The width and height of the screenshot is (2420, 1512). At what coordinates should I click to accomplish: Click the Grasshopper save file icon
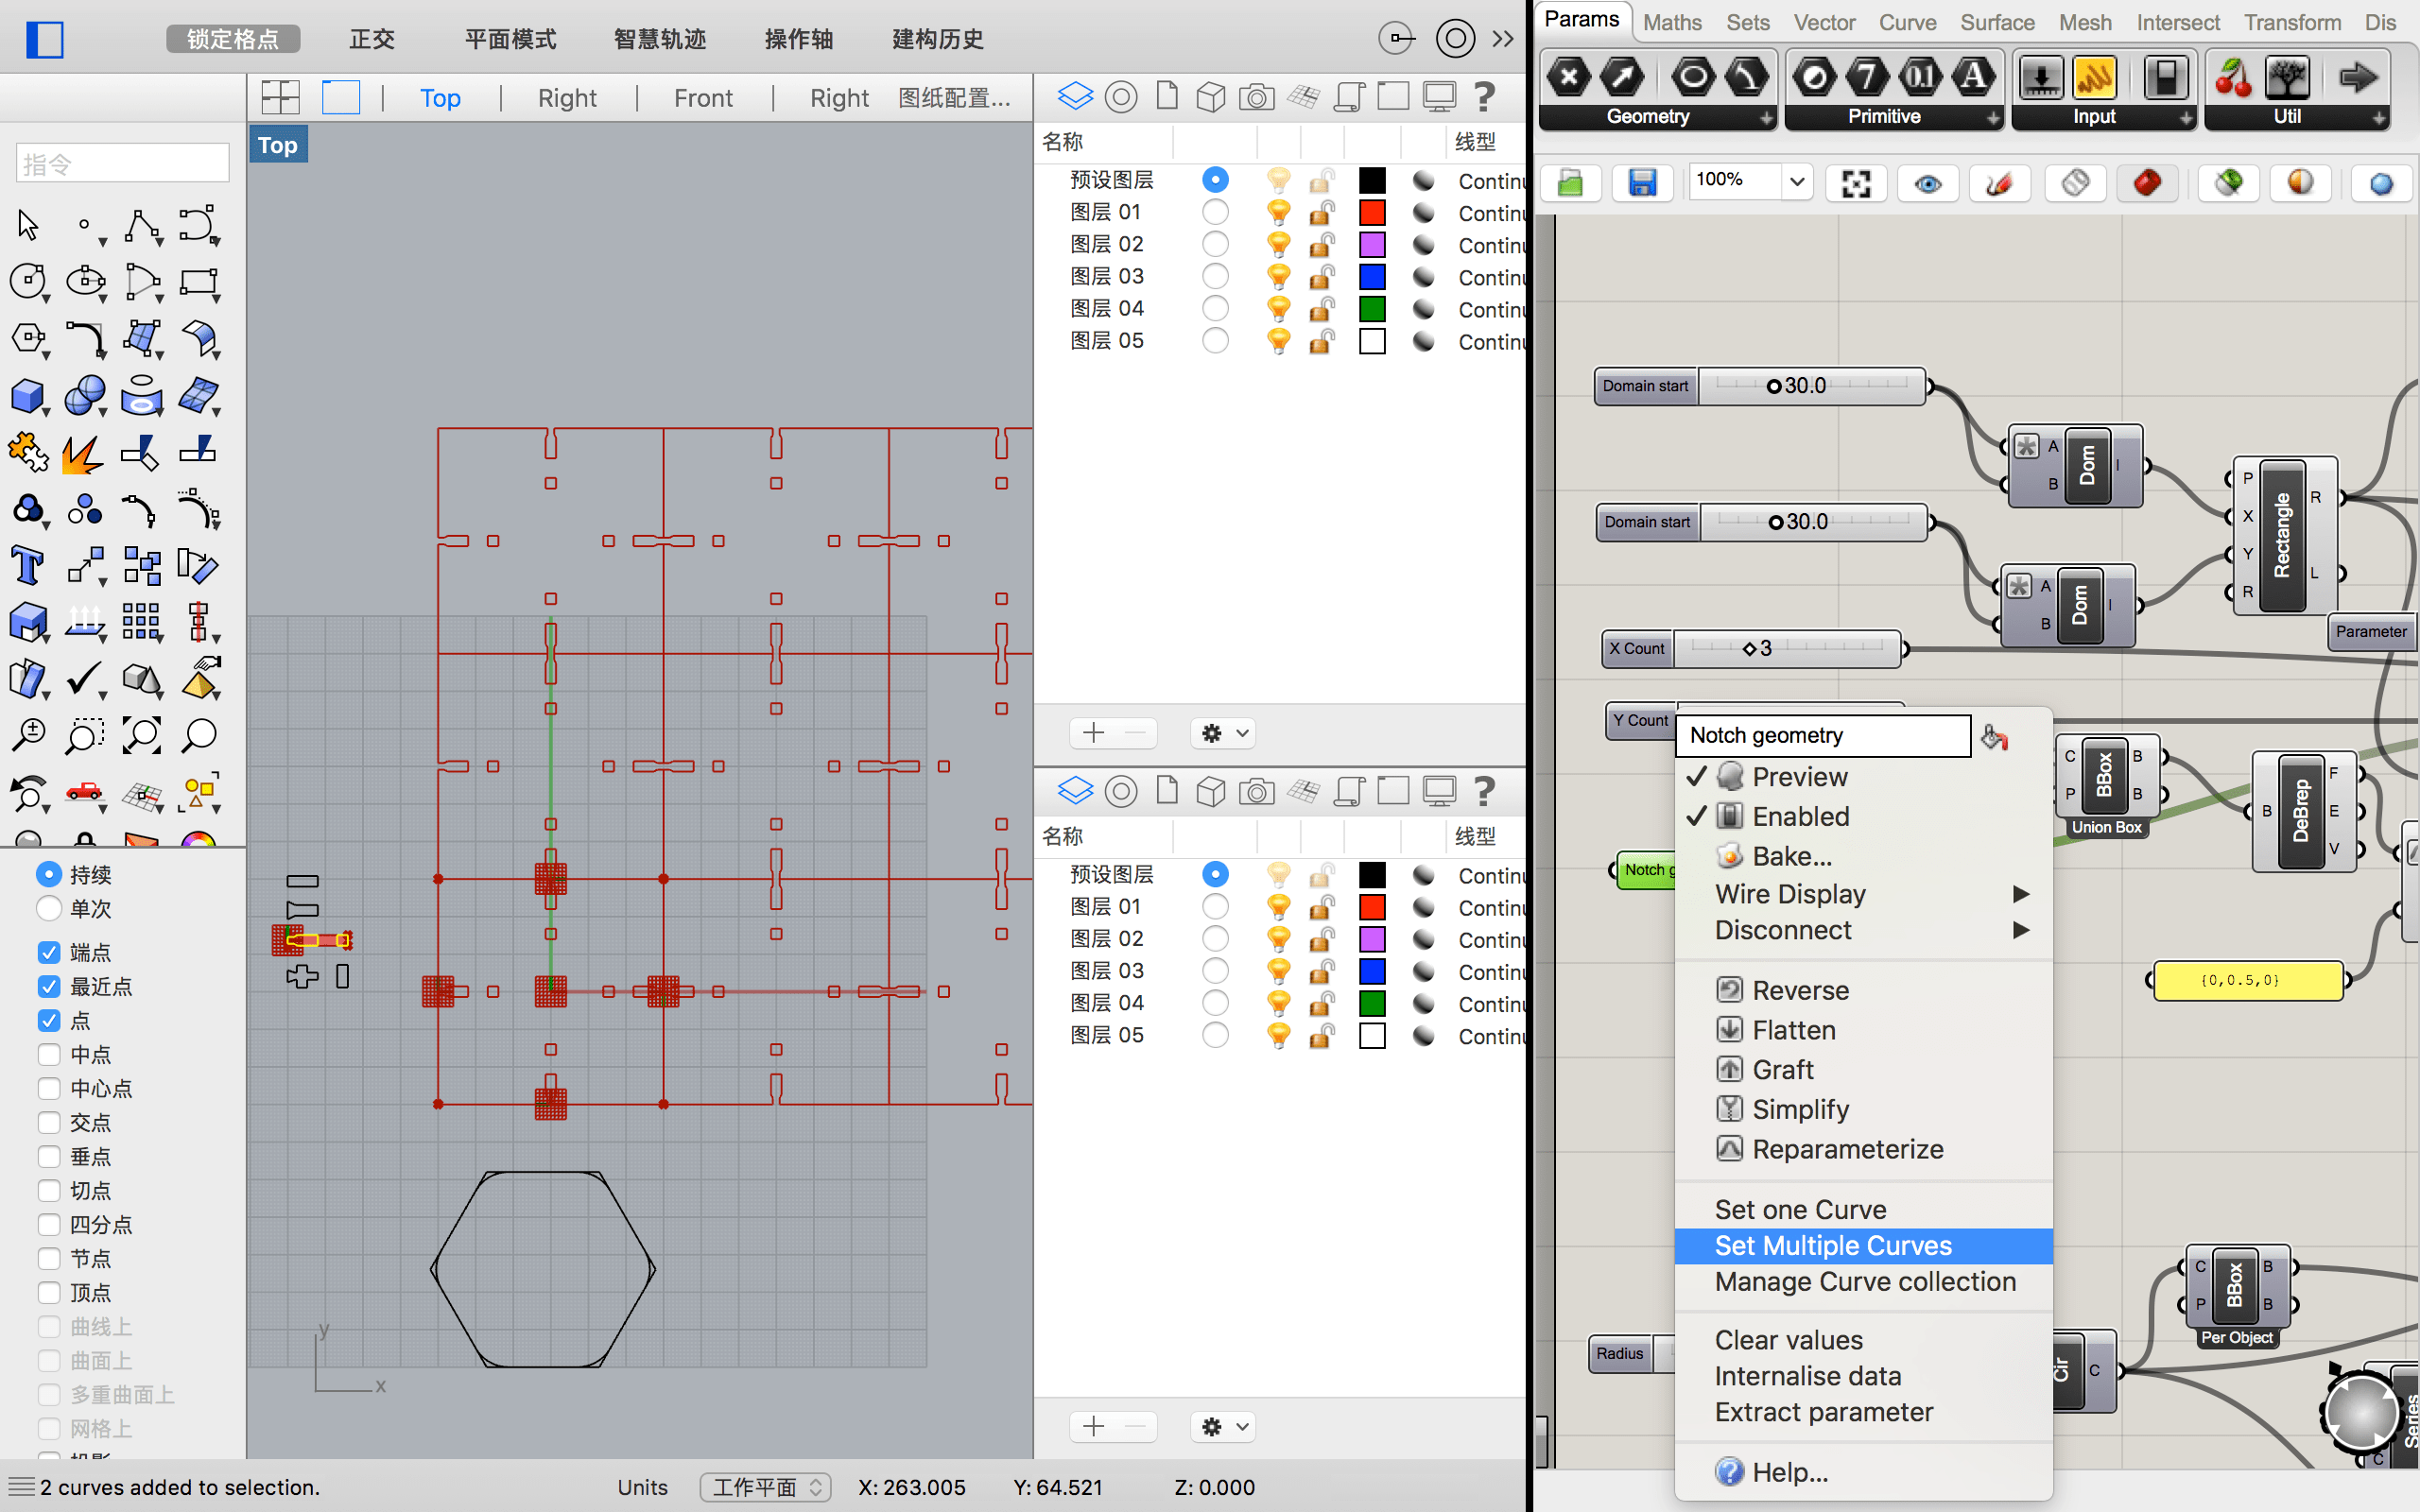click(1642, 183)
